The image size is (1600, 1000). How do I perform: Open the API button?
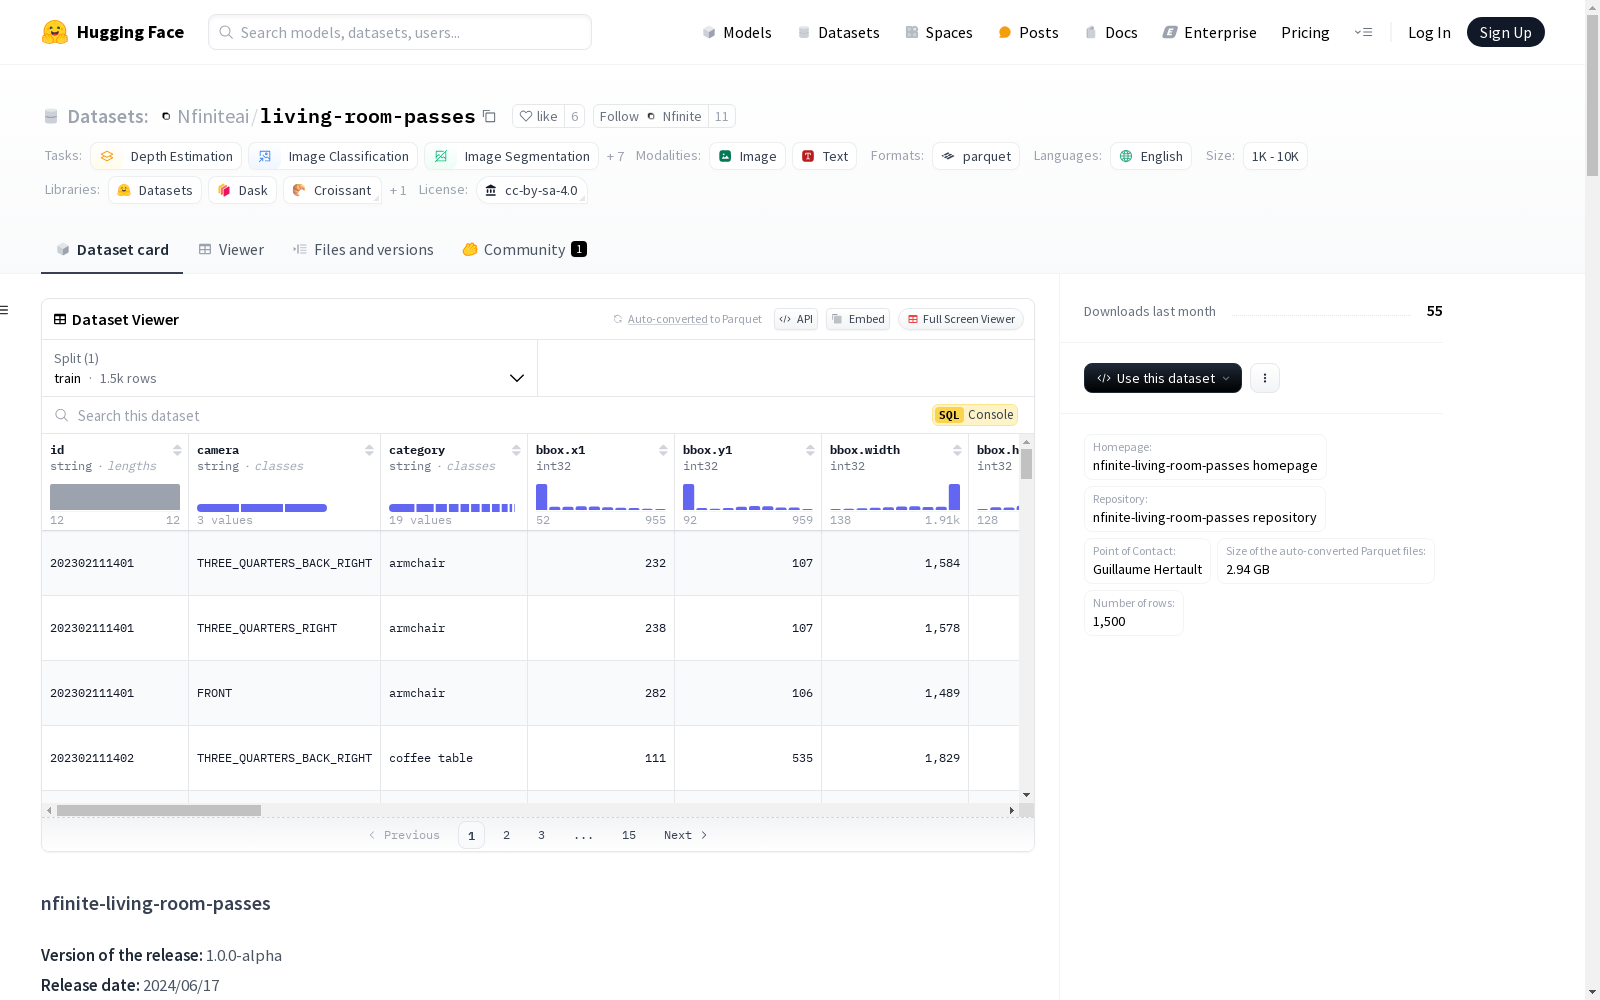tap(796, 319)
